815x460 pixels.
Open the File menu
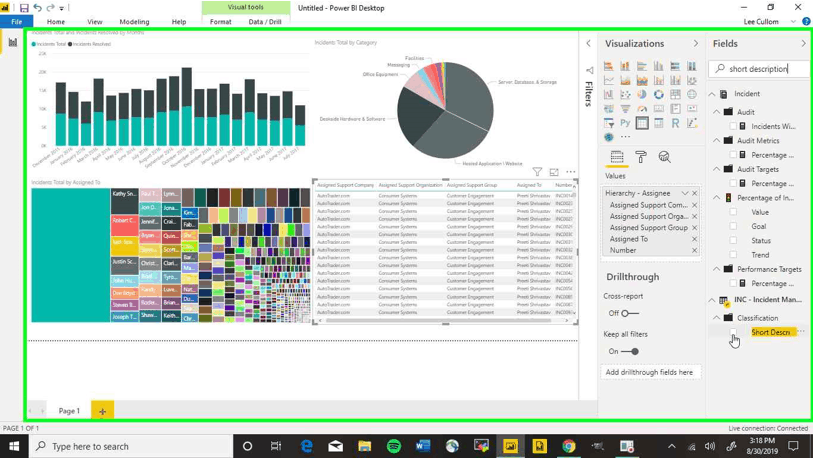(x=17, y=22)
